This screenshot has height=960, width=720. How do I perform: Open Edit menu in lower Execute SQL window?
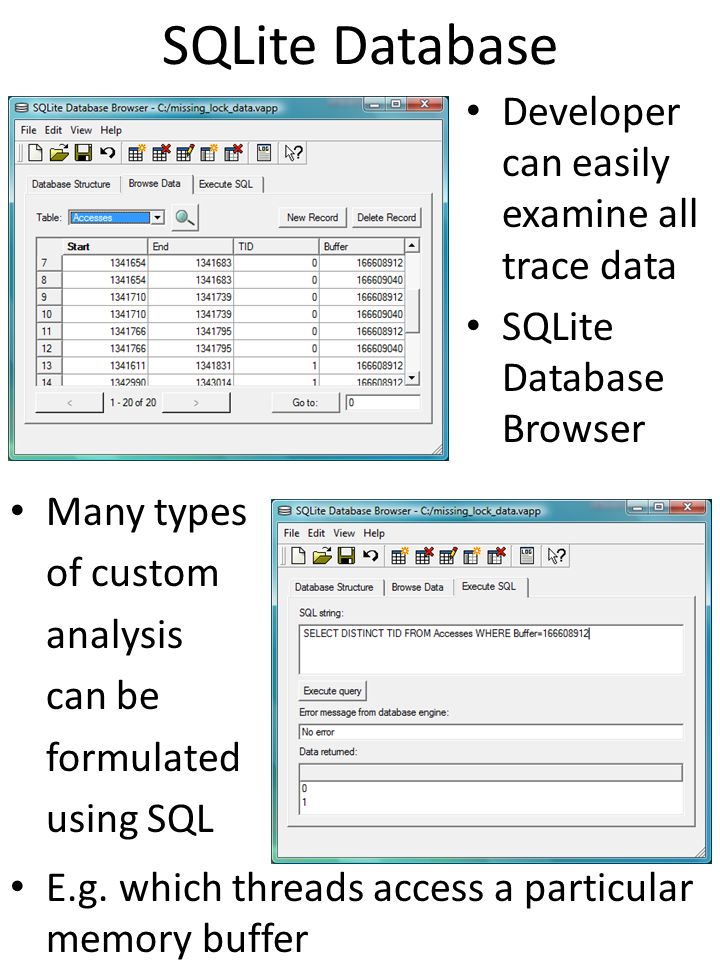pos(316,533)
